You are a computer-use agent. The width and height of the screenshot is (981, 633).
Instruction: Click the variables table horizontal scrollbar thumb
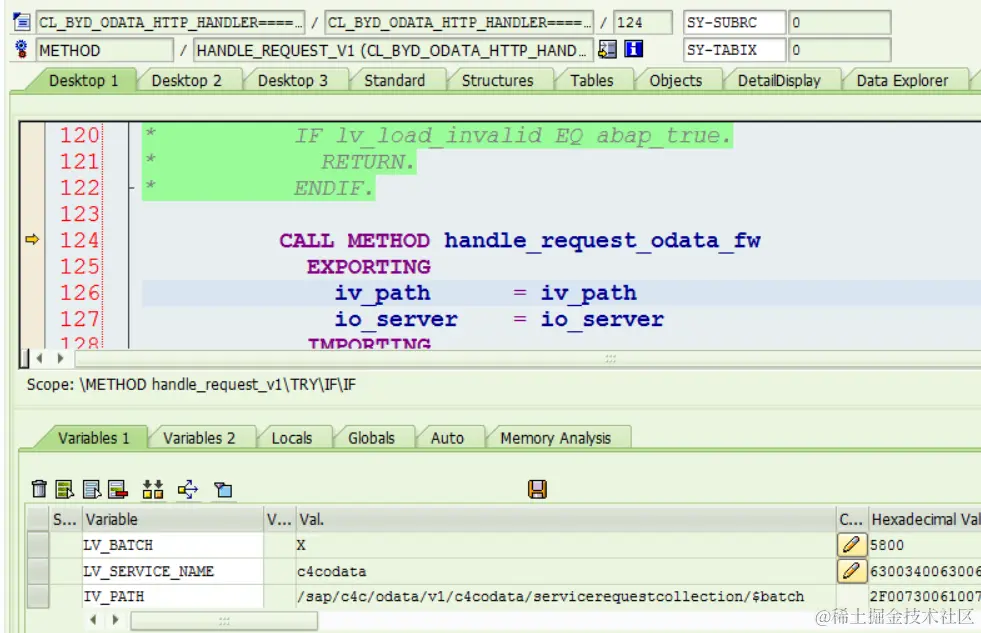coord(223,620)
